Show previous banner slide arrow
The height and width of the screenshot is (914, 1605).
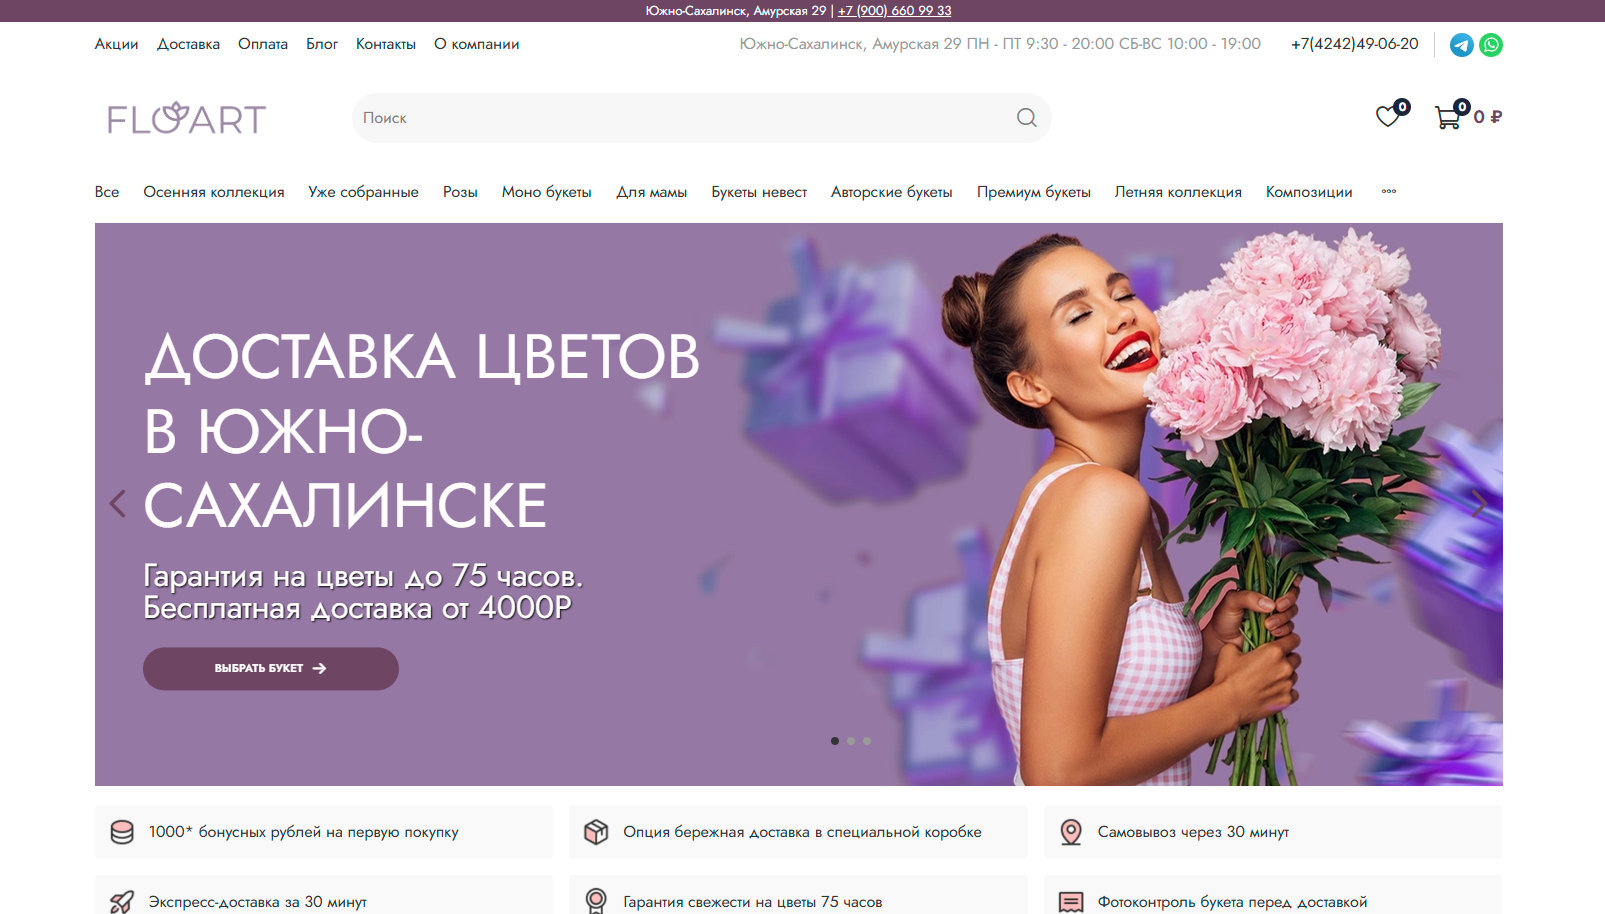(x=118, y=504)
